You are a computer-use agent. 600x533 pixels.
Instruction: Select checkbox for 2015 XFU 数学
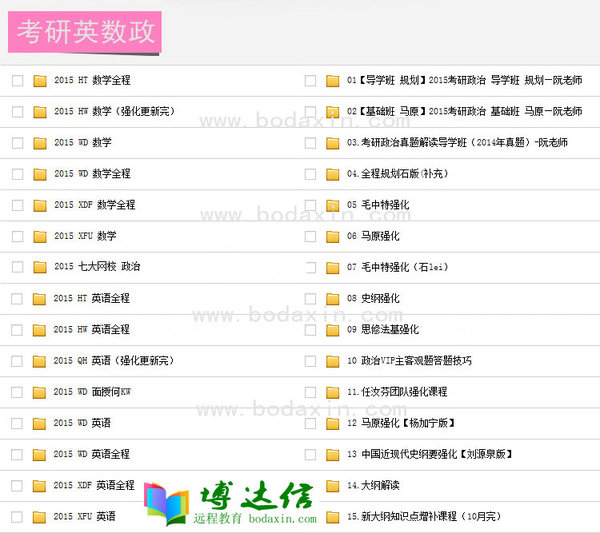(x=18, y=236)
